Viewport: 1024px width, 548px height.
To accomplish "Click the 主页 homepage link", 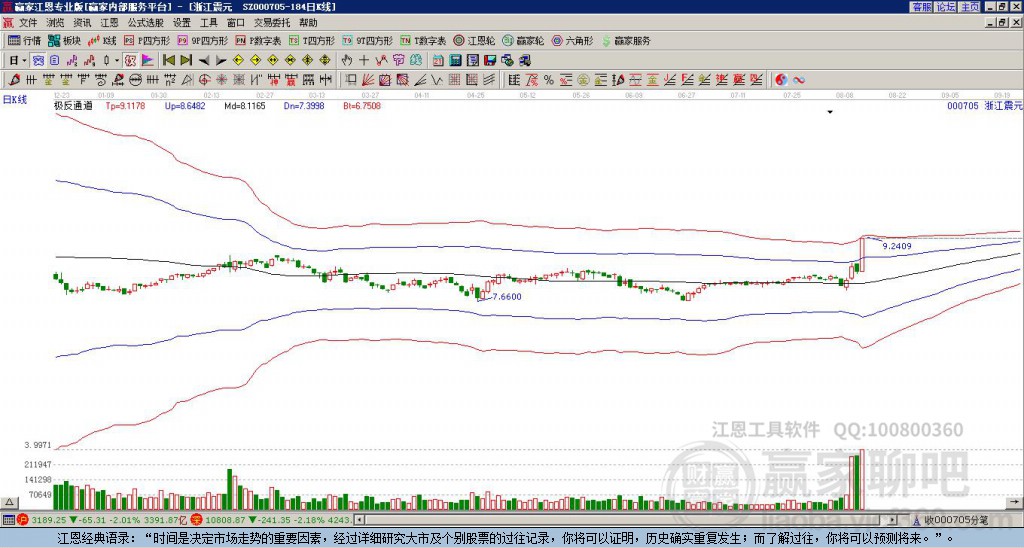I will pyautogui.click(x=969, y=7).
